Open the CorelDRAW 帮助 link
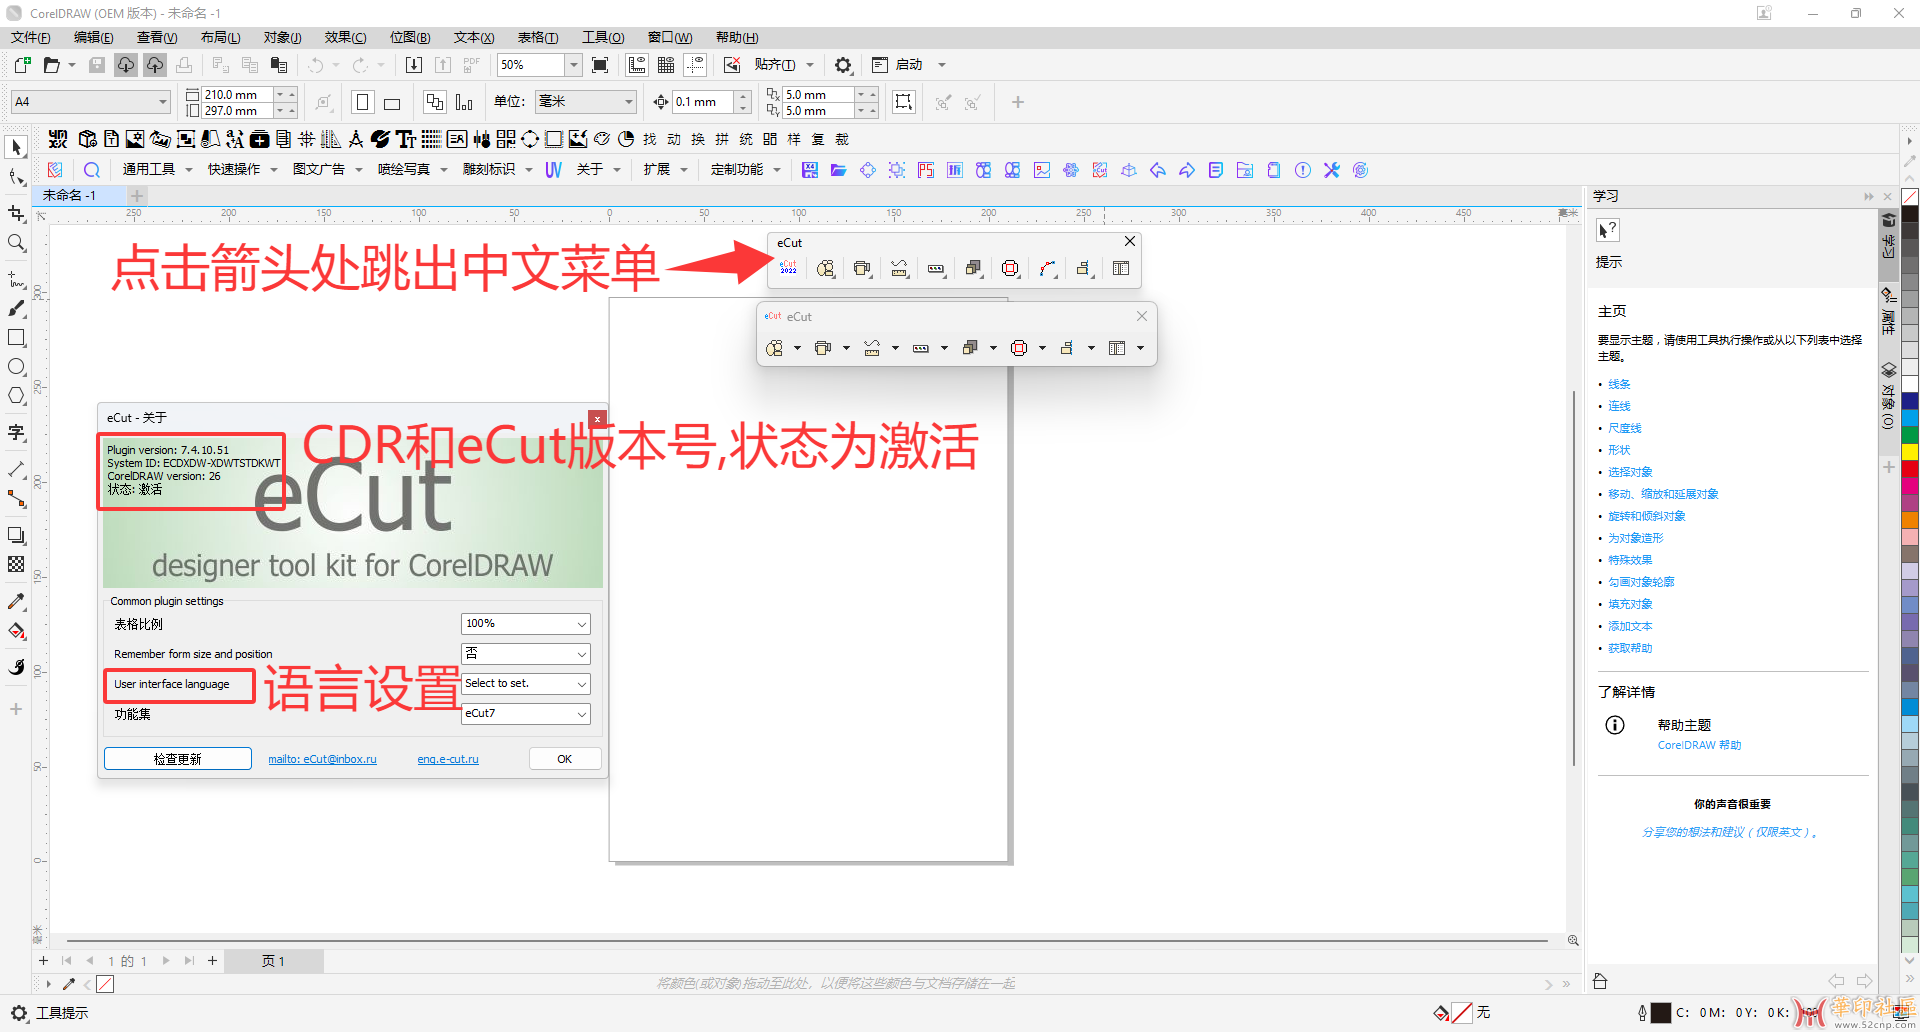Screen dimensions: 1920x1032 pyautogui.click(x=1699, y=746)
